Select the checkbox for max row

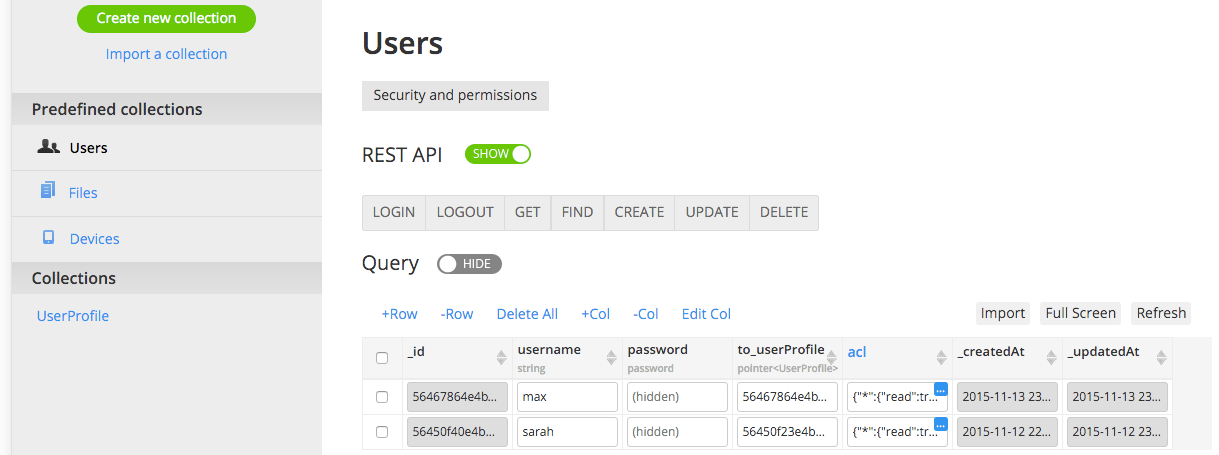(x=381, y=397)
